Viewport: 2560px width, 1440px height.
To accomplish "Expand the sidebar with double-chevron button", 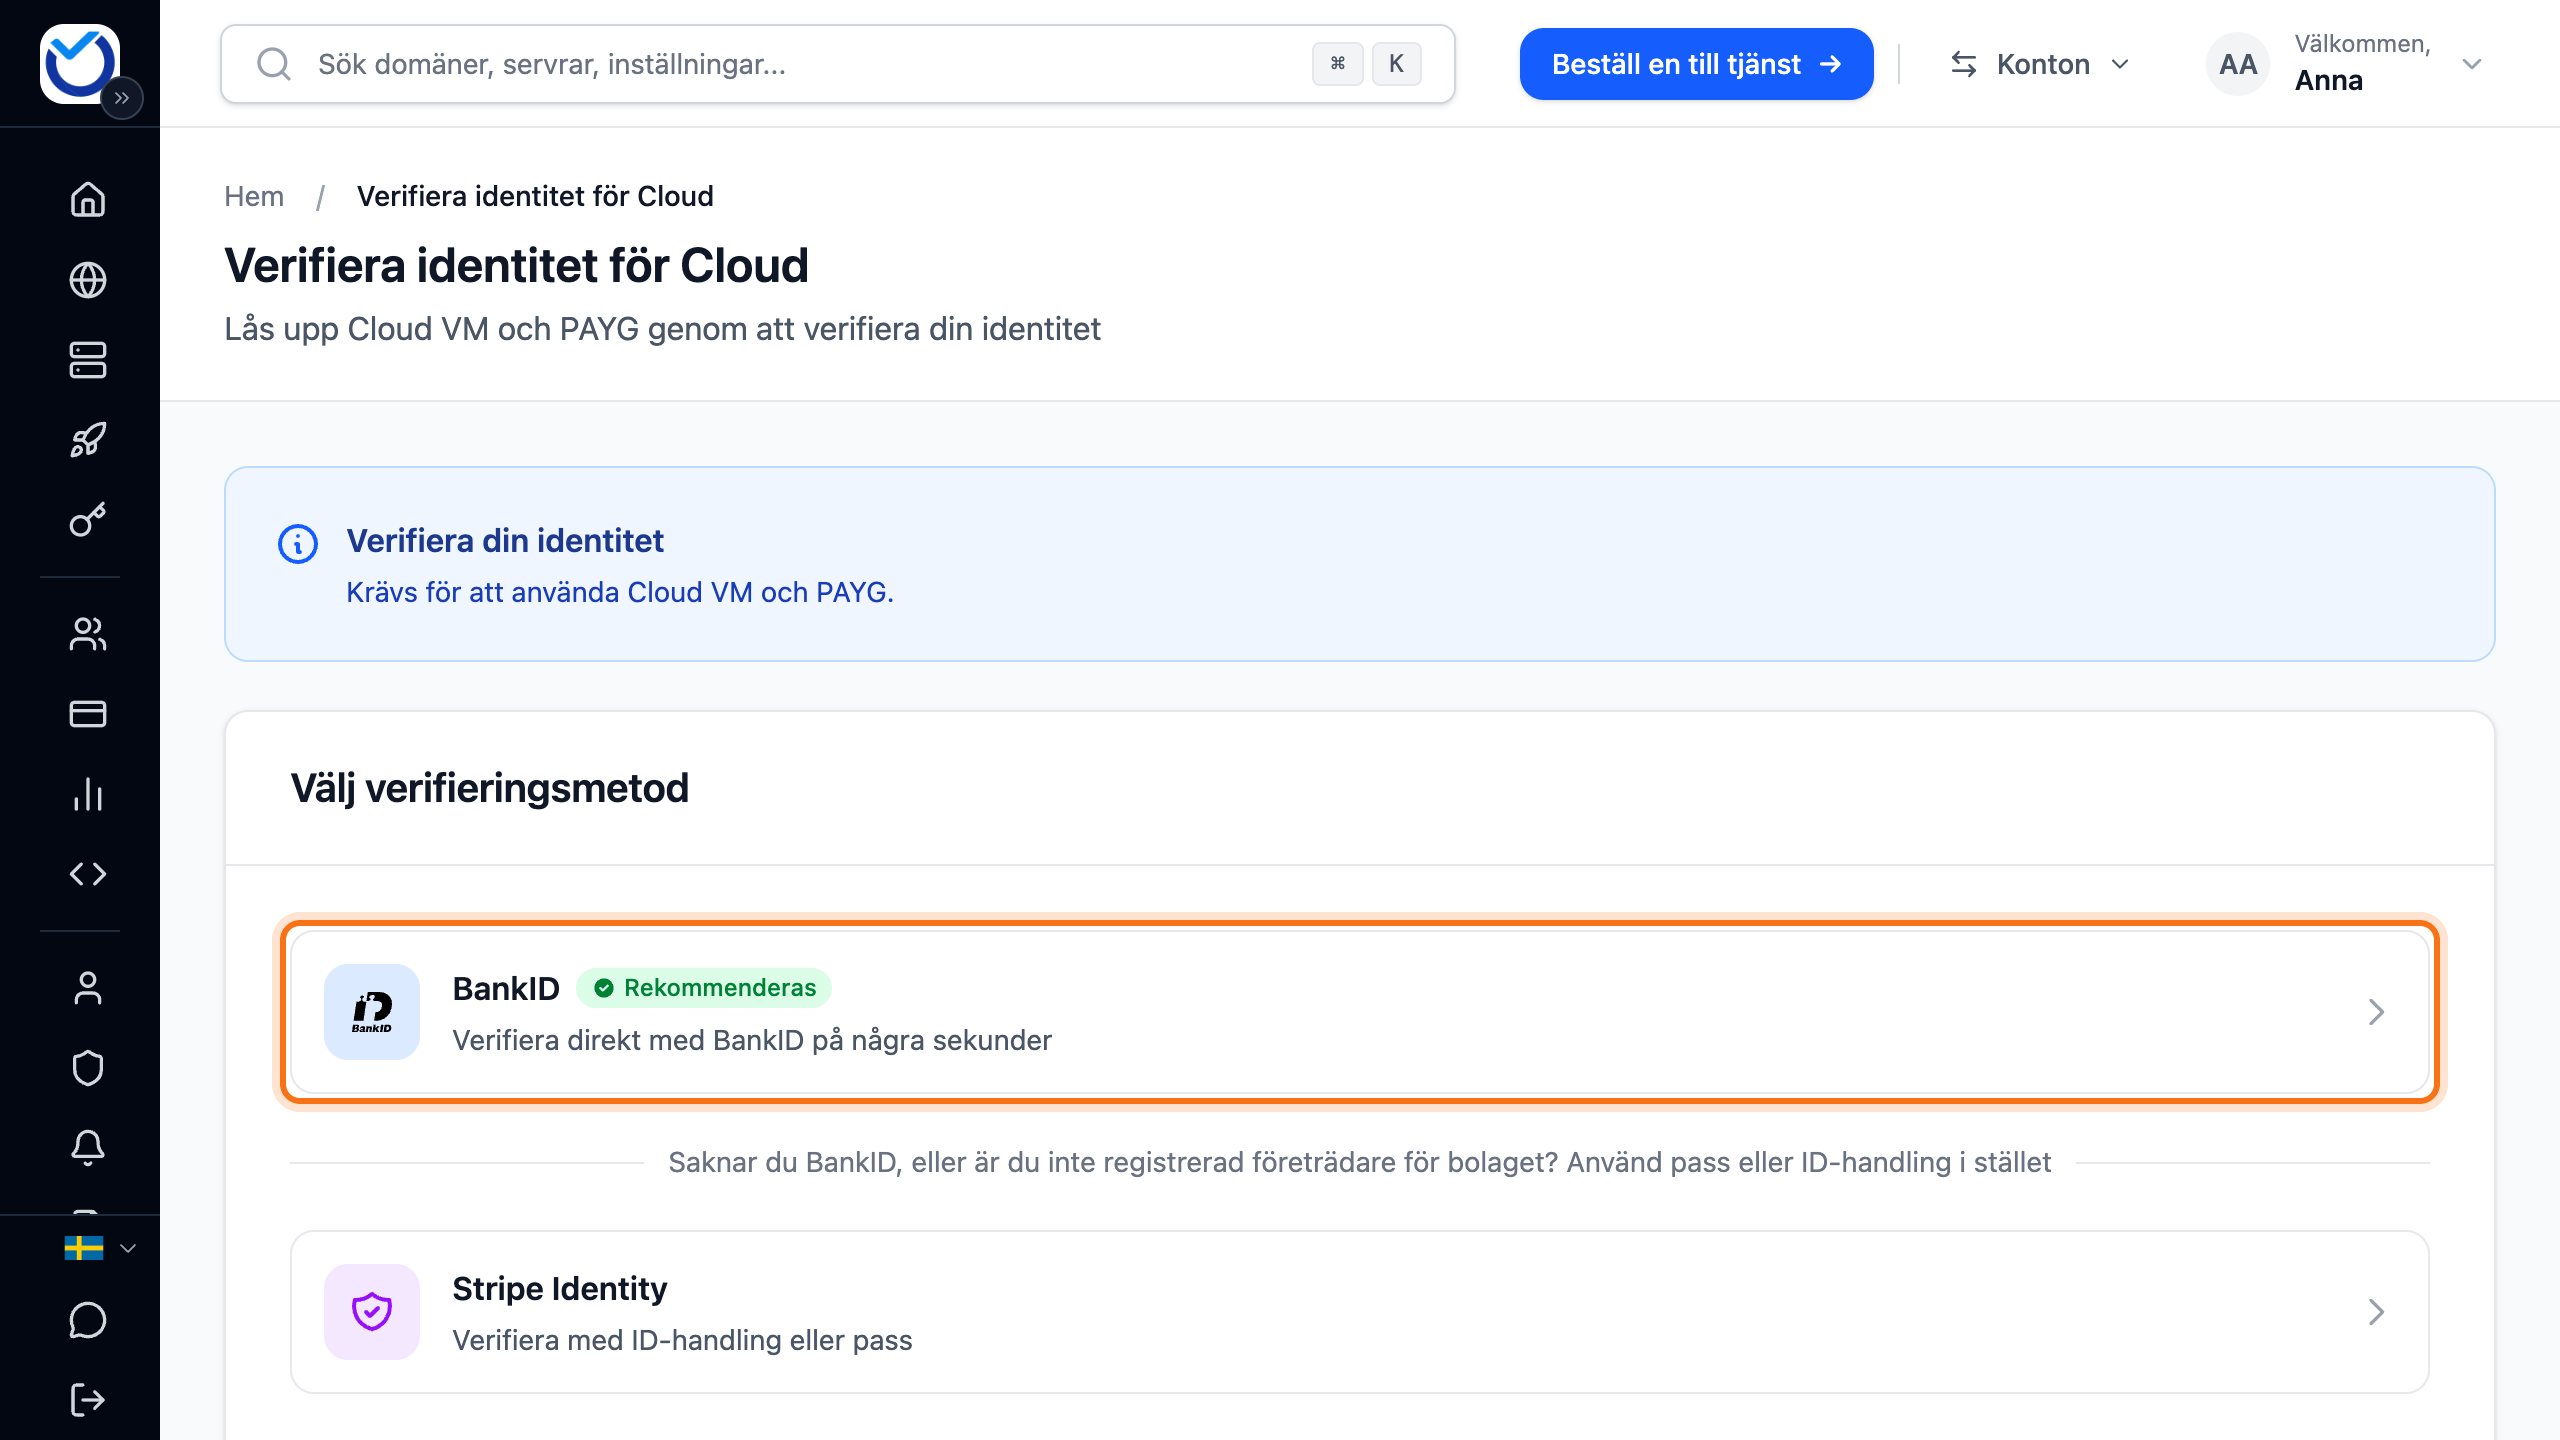I will pyautogui.click(x=122, y=98).
